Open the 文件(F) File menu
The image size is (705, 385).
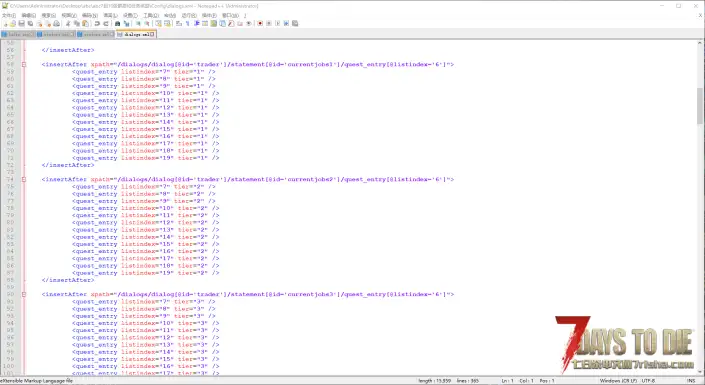coord(9,15)
